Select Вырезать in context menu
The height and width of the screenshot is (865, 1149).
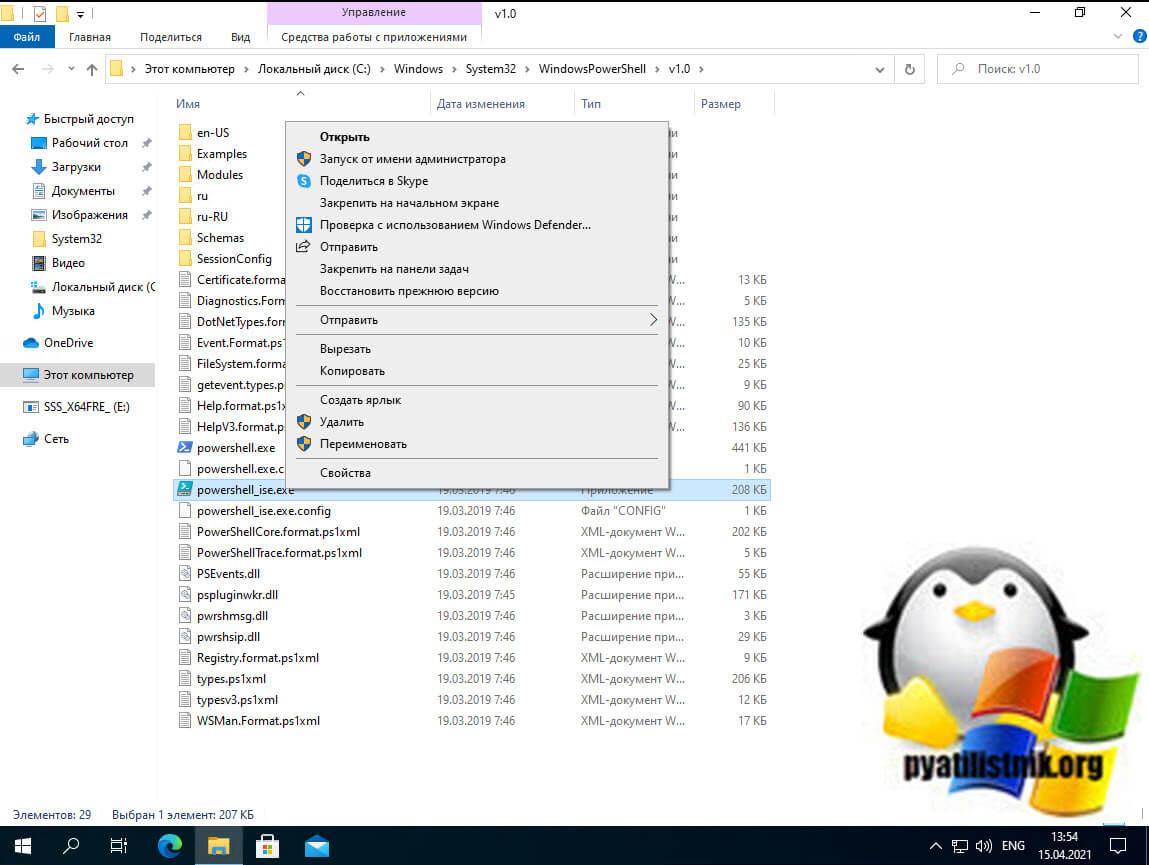point(476,349)
